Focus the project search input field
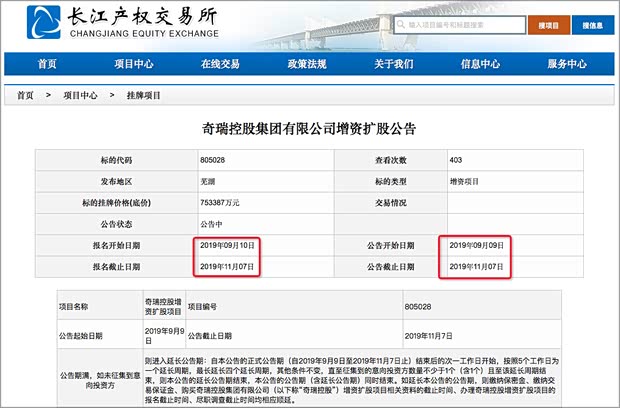The height and width of the screenshot is (408, 620). point(459,25)
